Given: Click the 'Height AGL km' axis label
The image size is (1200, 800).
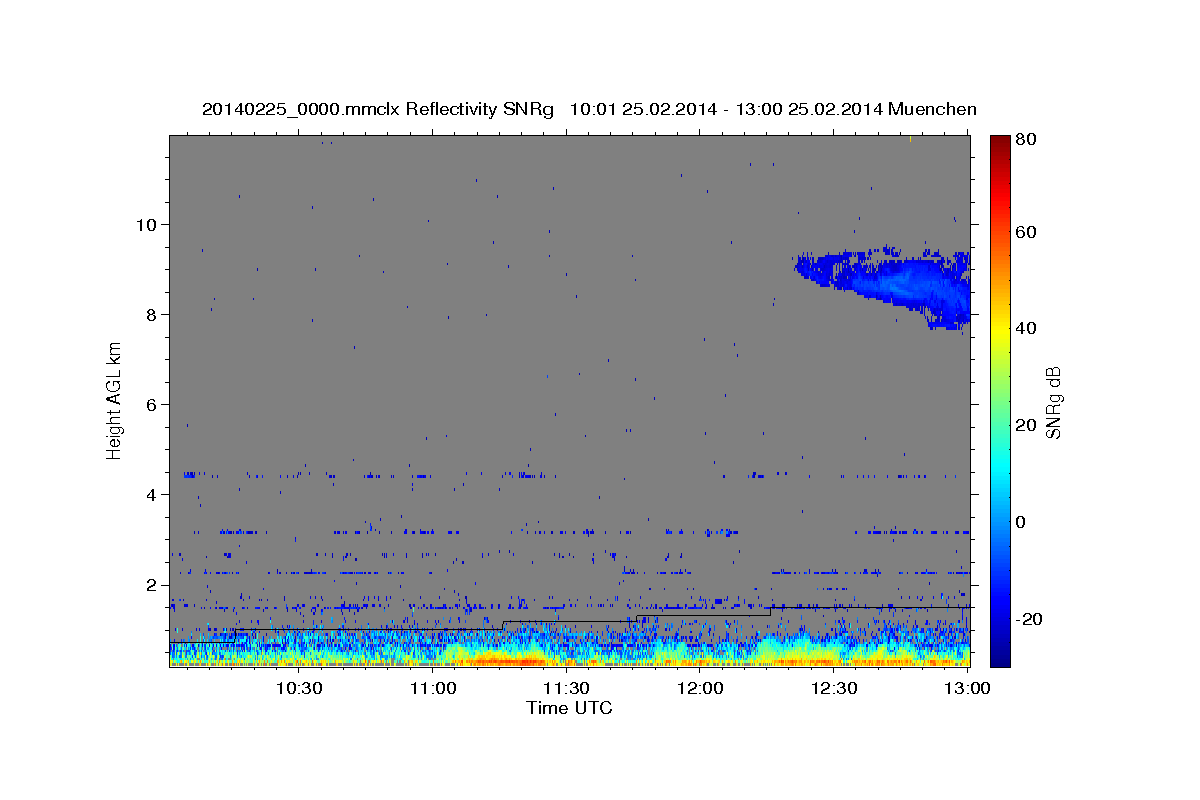Looking at the screenshot, I should pos(115,399).
